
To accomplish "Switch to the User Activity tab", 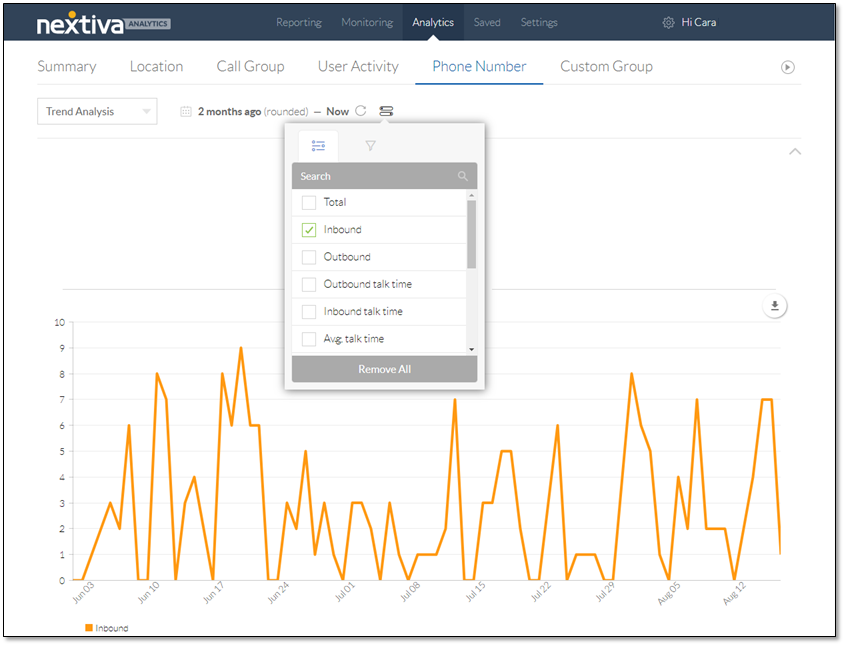I will [358, 67].
